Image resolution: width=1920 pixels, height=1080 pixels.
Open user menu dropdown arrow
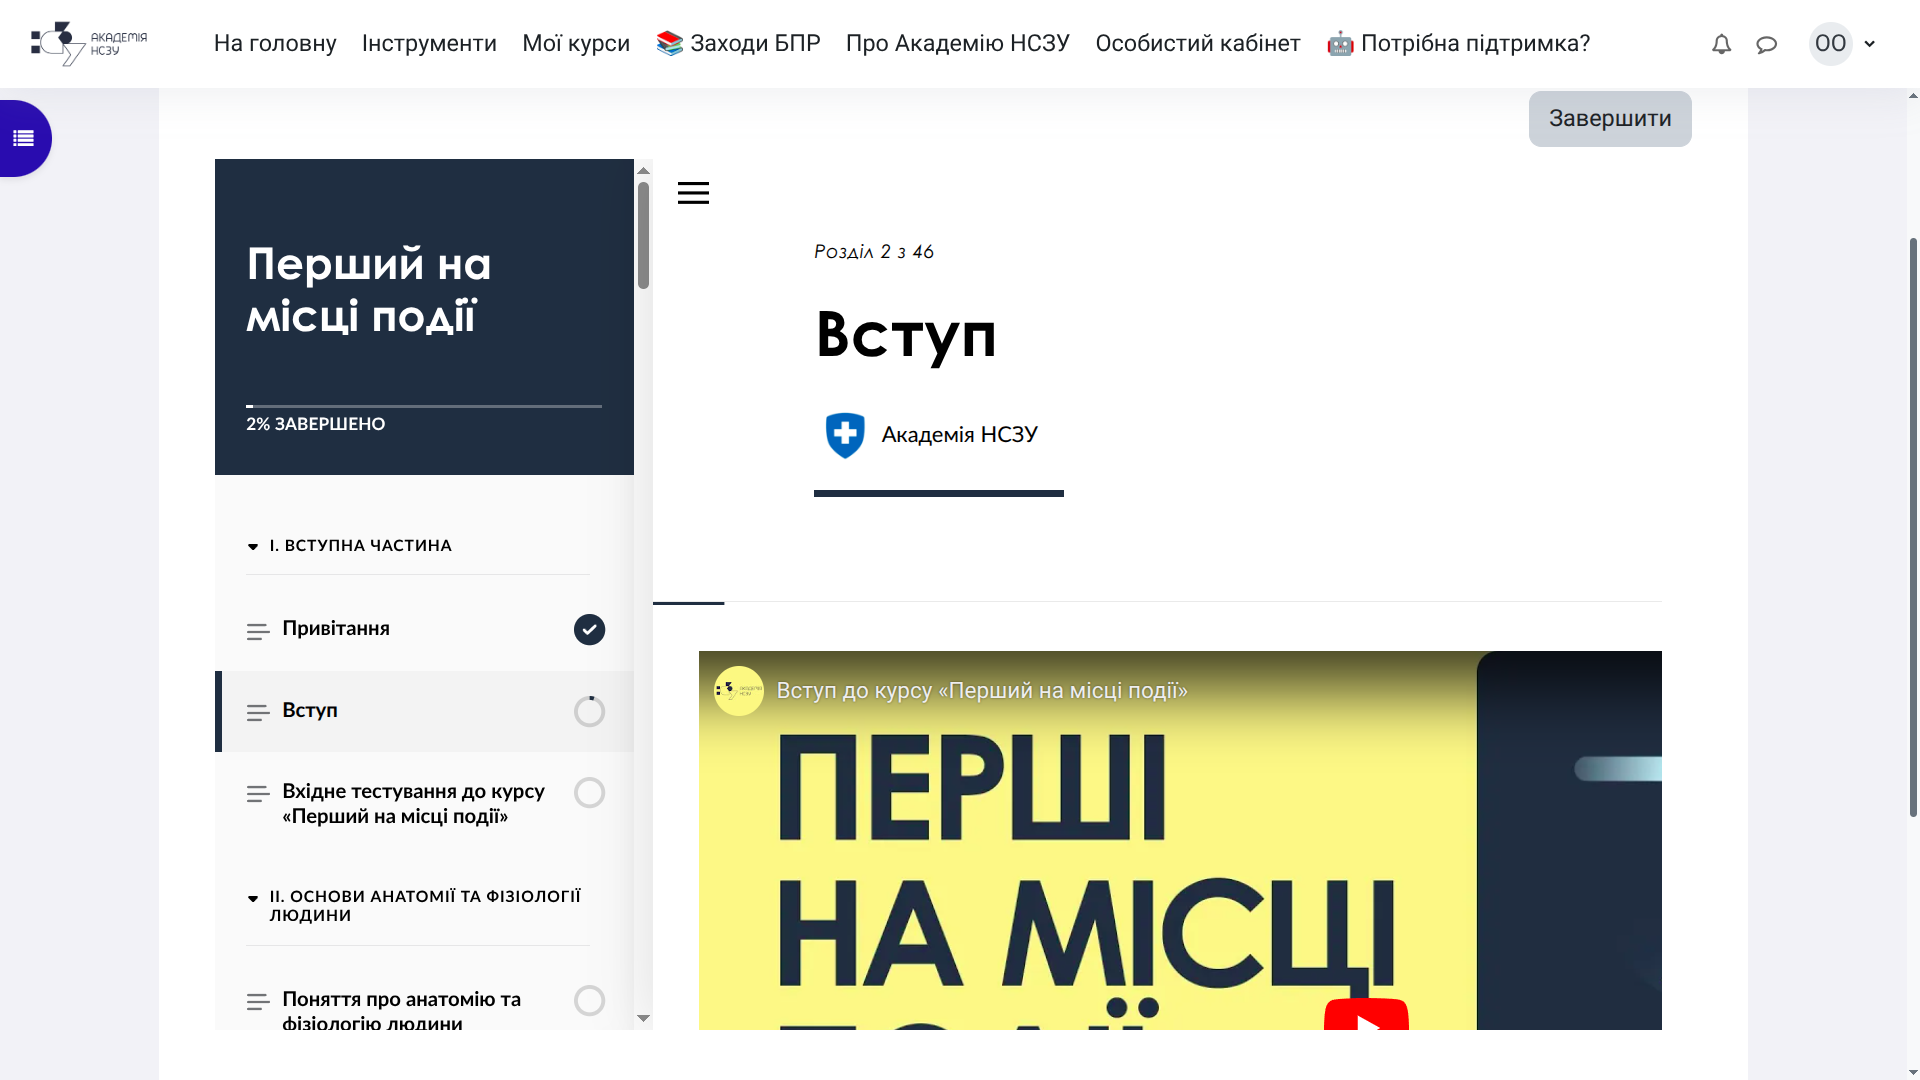click(x=1869, y=44)
